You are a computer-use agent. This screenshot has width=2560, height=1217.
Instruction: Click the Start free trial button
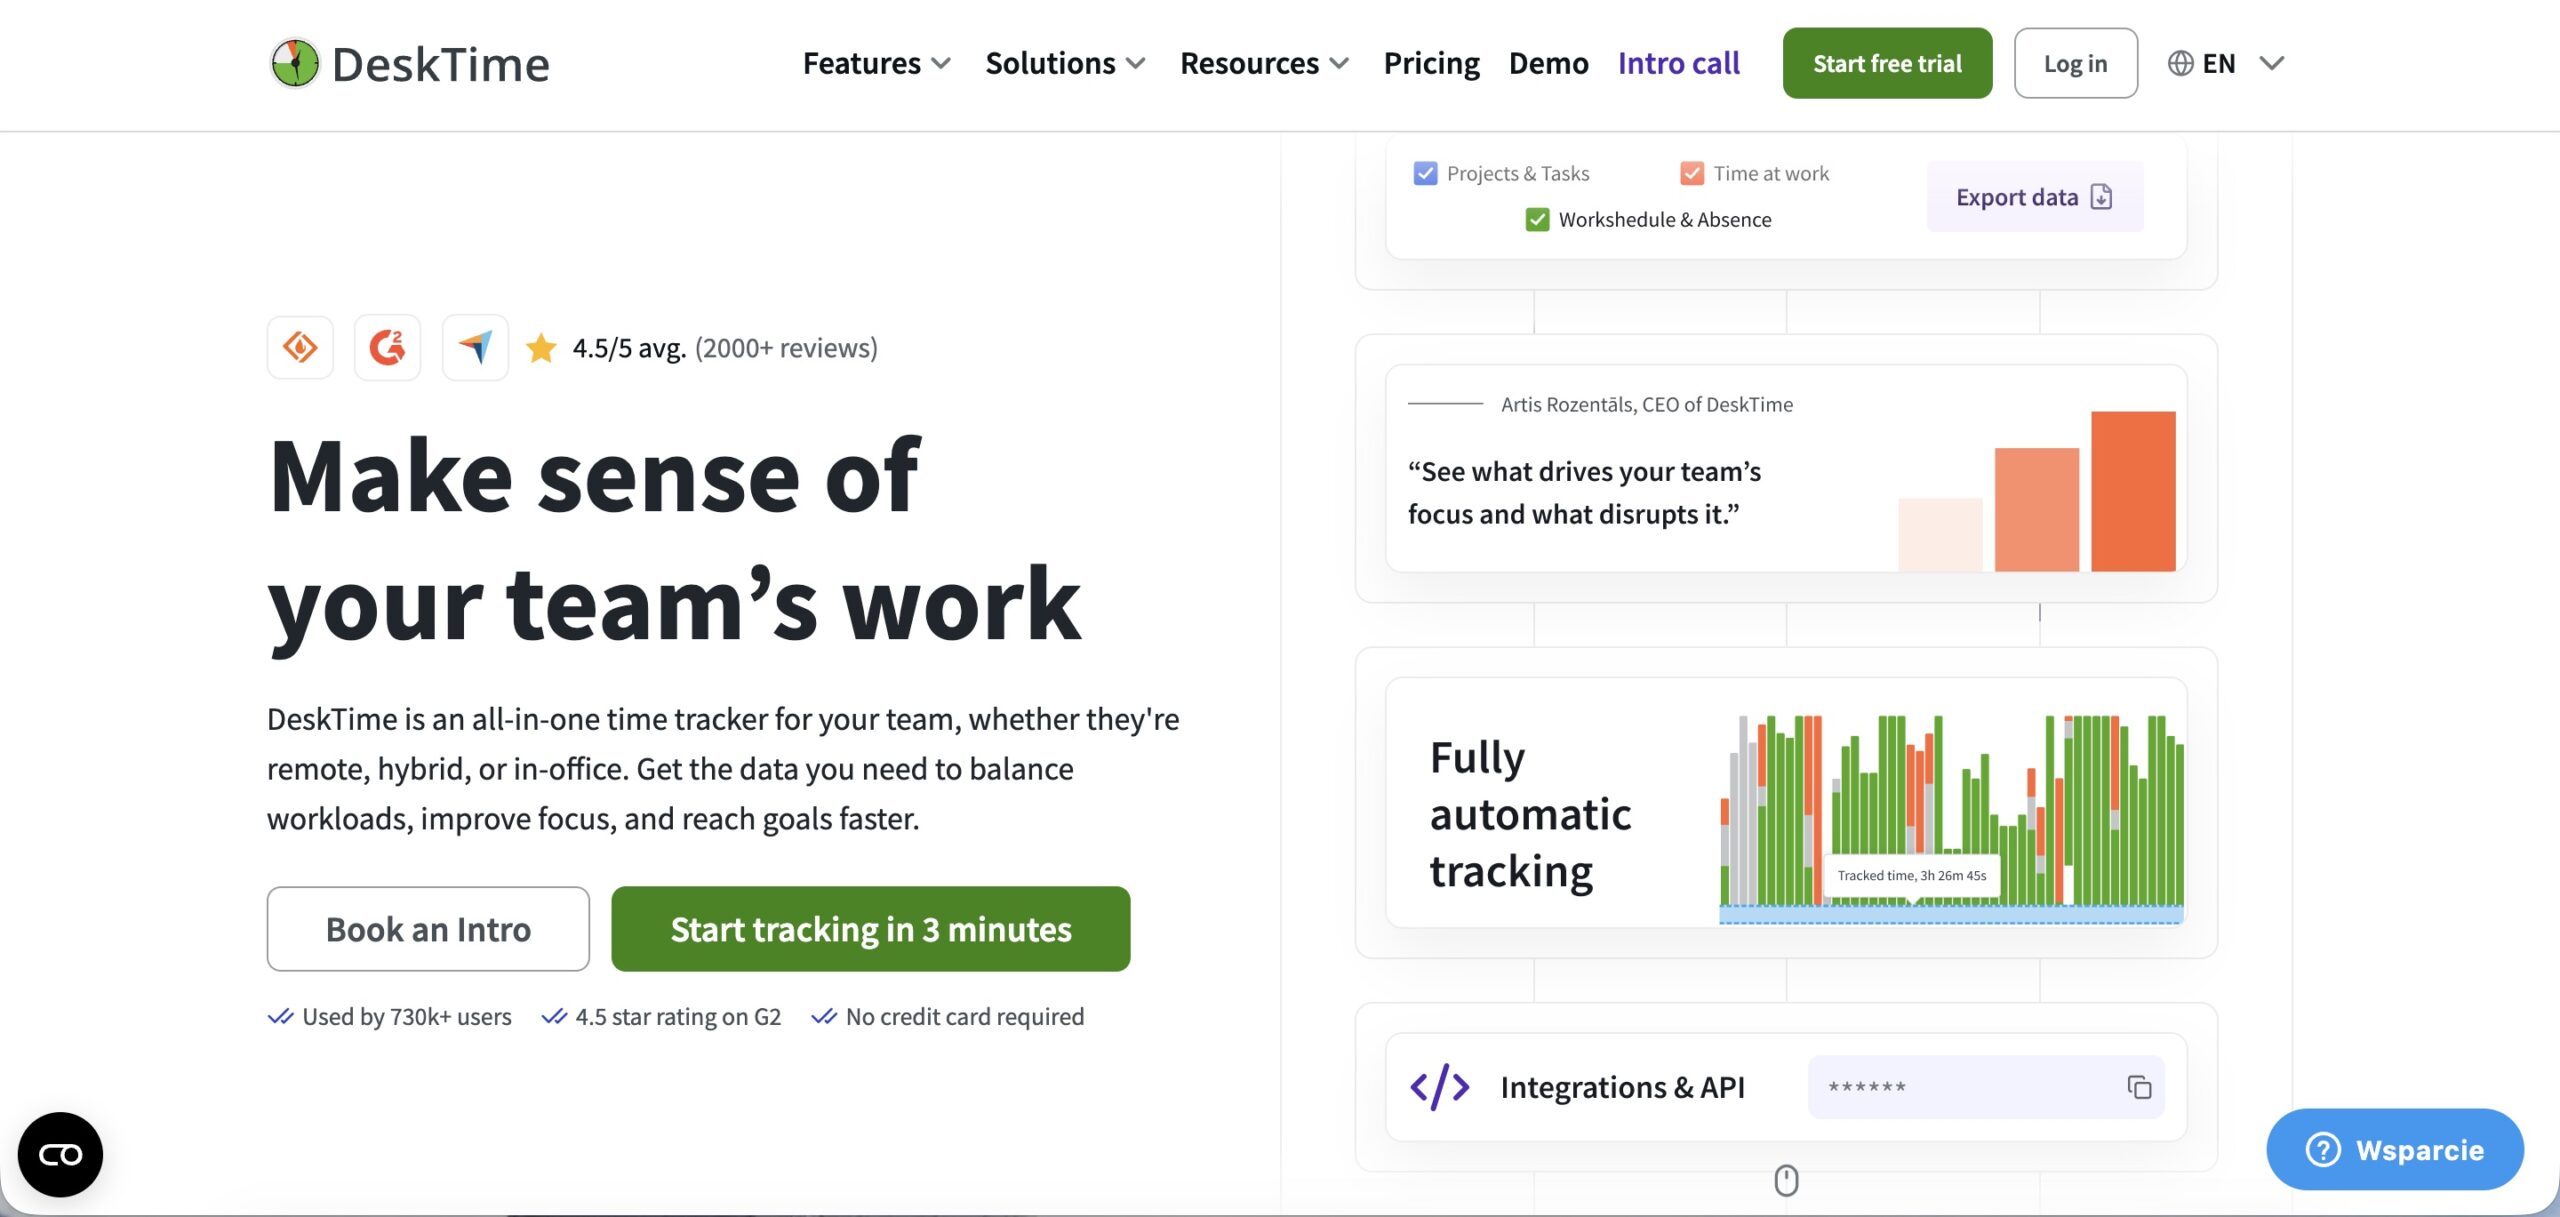pyautogui.click(x=1887, y=63)
